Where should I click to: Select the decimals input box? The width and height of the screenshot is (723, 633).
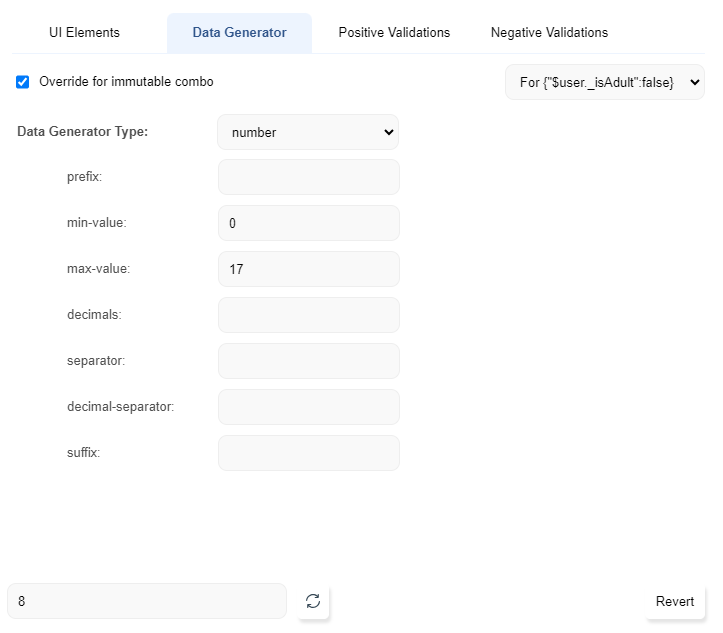coord(308,315)
